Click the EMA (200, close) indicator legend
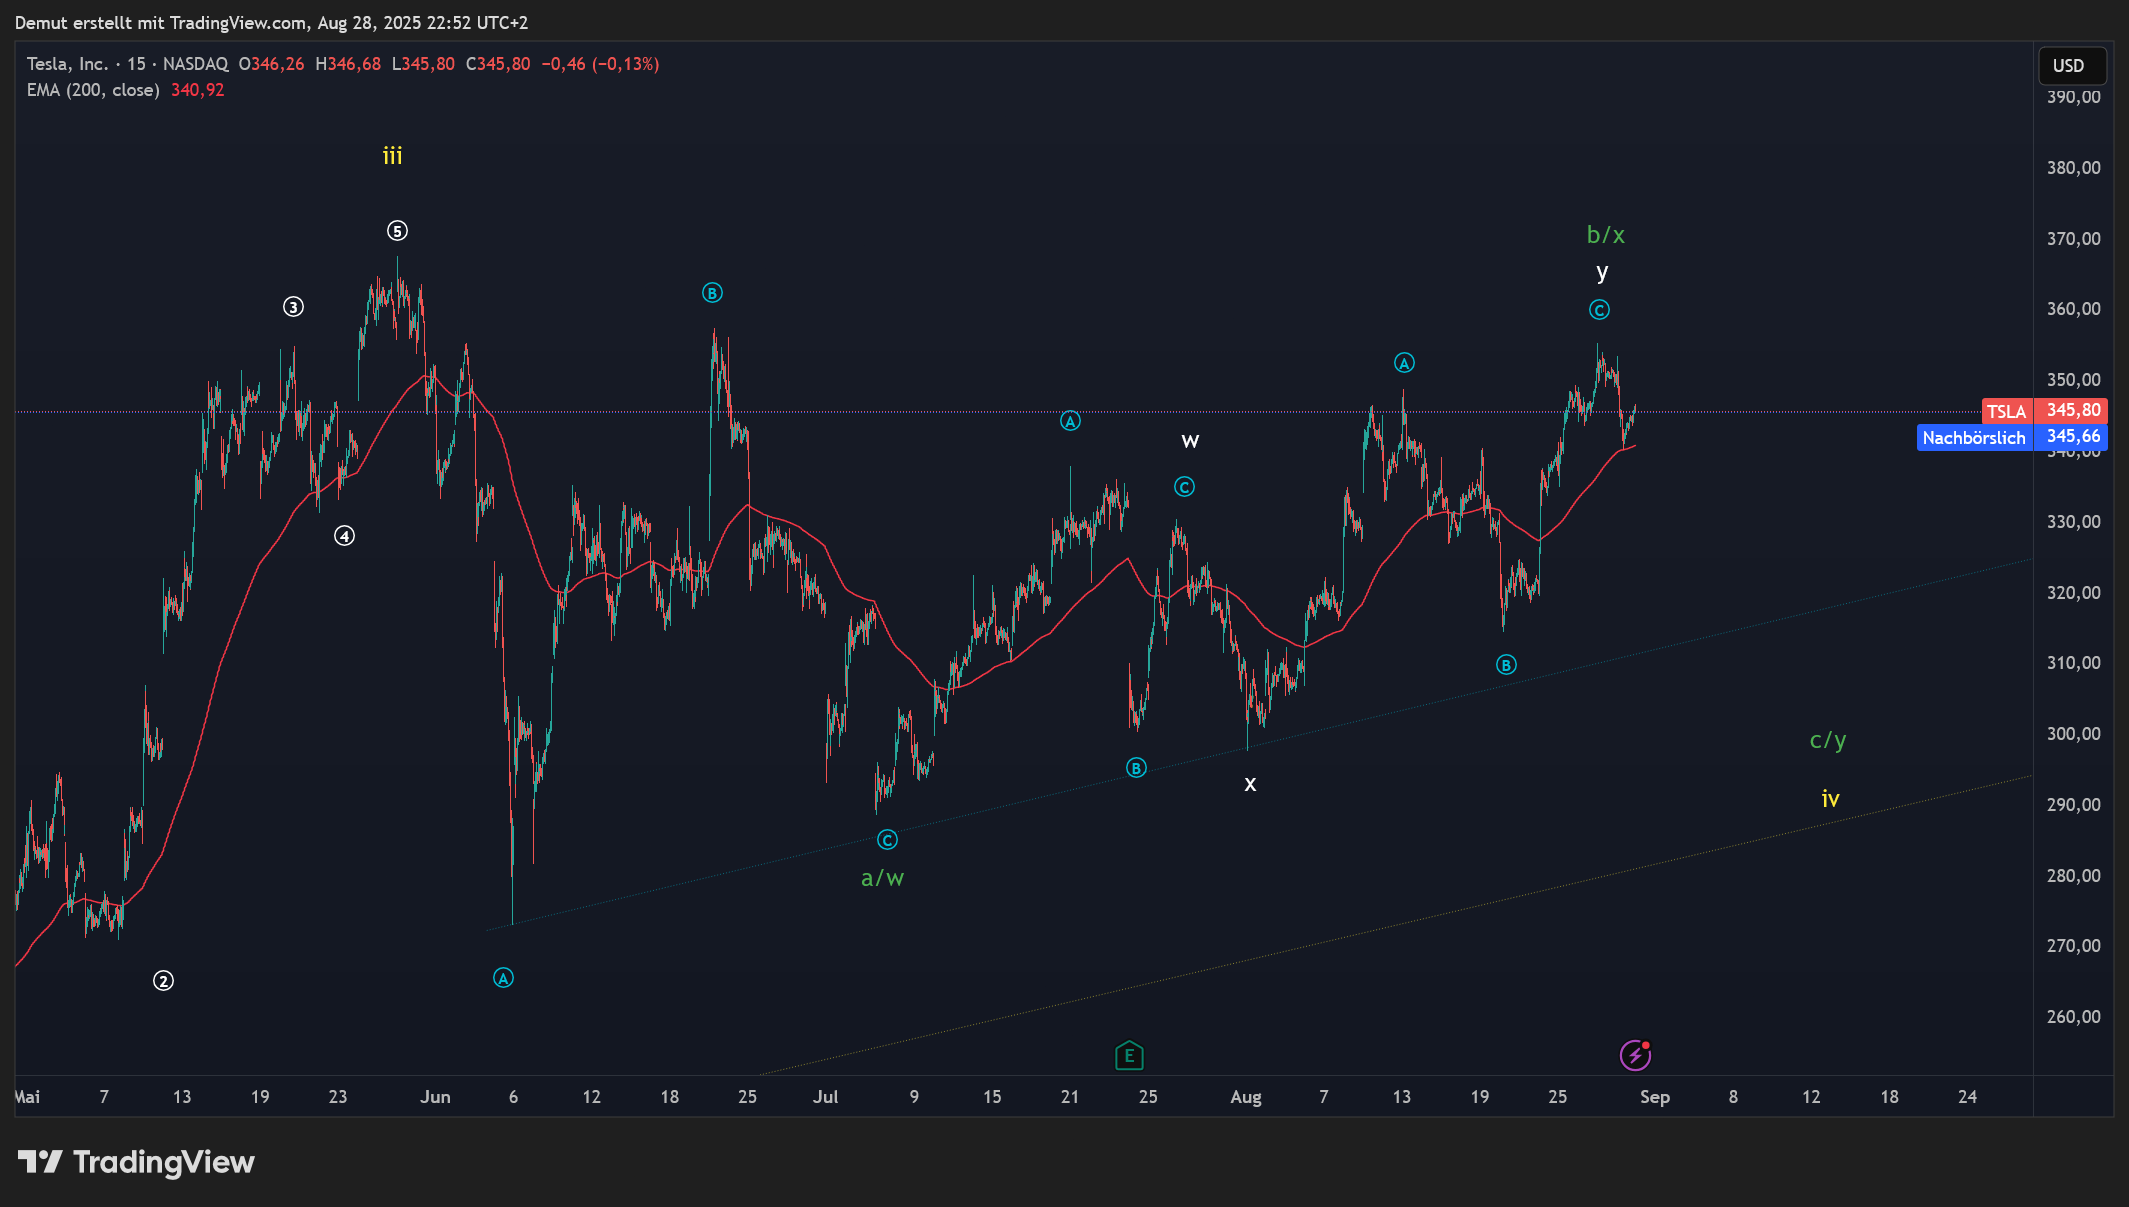The width and height of the screenshot is (2129, 1207). 93,90
